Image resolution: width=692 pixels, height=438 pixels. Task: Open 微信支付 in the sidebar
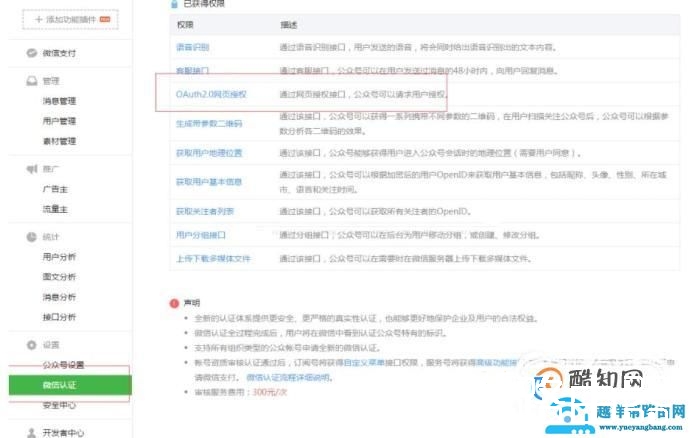pyautogui.click(x=59, y=53)
